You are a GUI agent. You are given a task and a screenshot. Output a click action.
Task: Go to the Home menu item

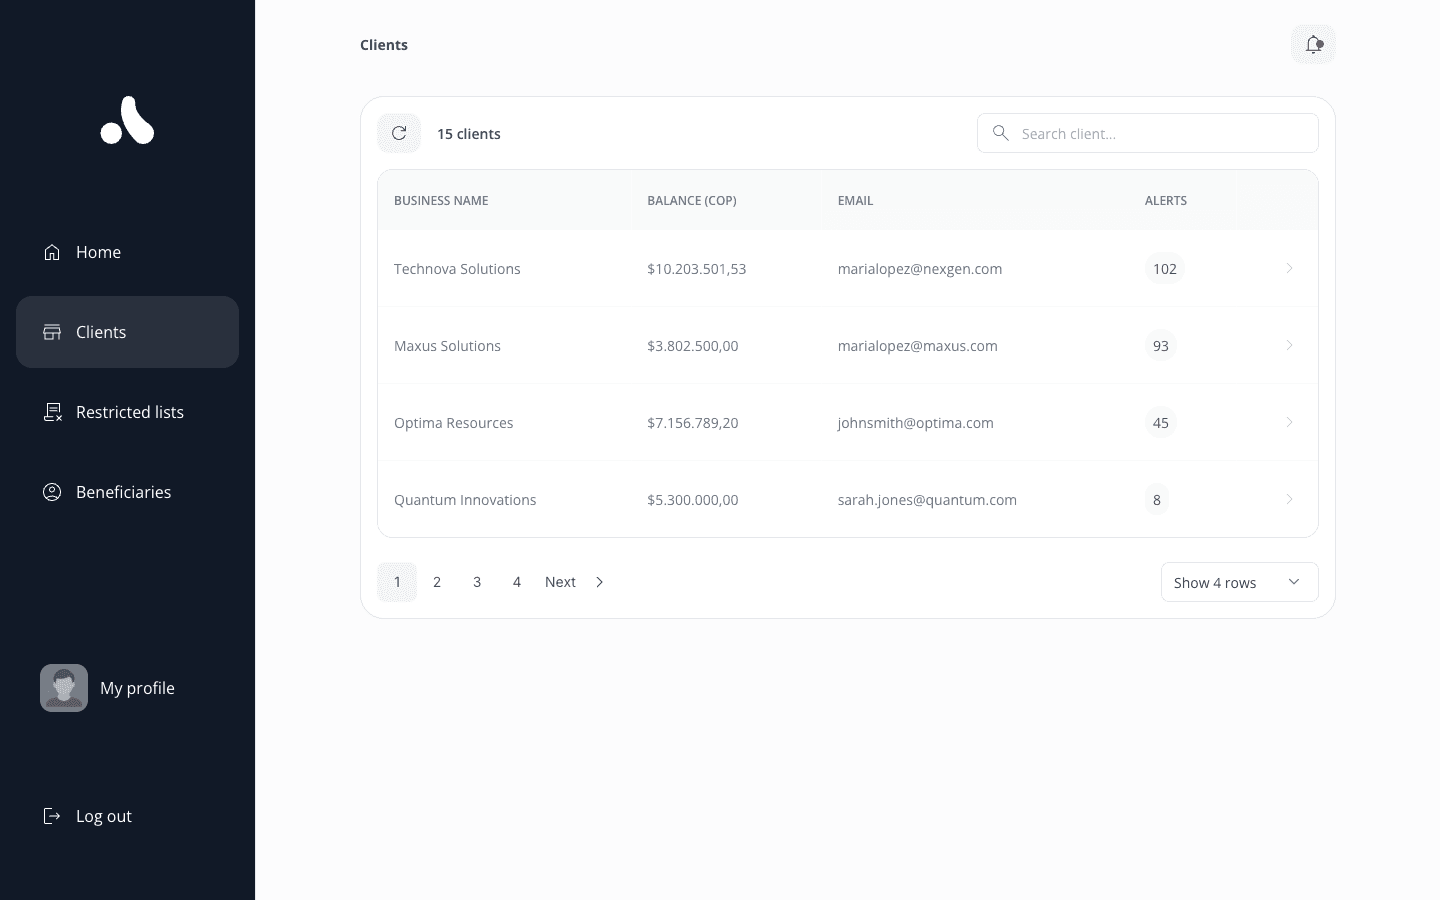tap(127, 252)
